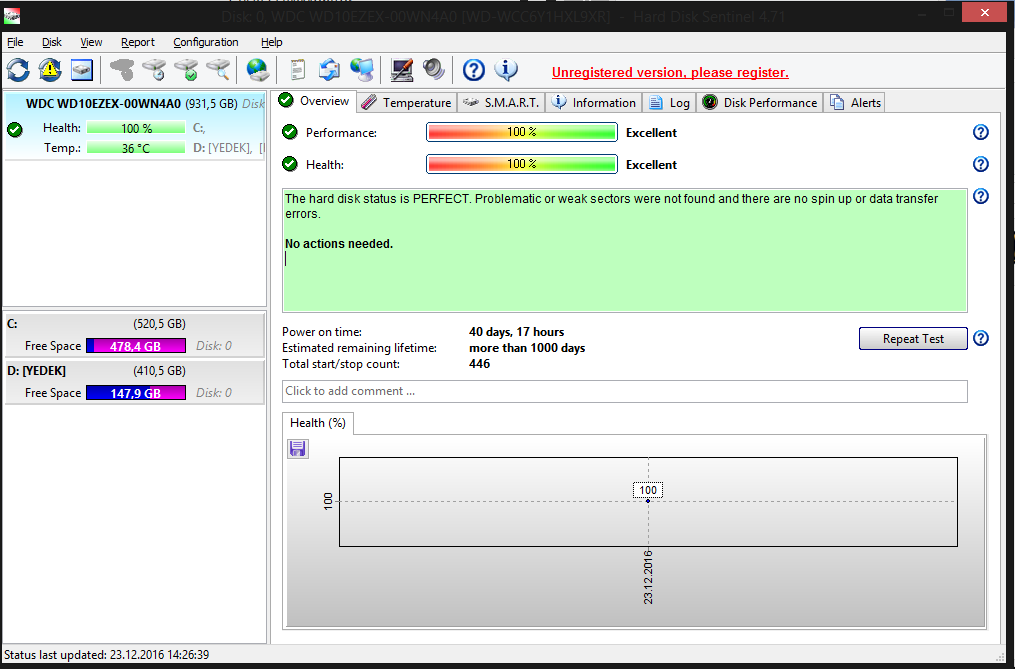Open the Report menu
Viewport: 1015px width, 669px height.
(138, 42)
